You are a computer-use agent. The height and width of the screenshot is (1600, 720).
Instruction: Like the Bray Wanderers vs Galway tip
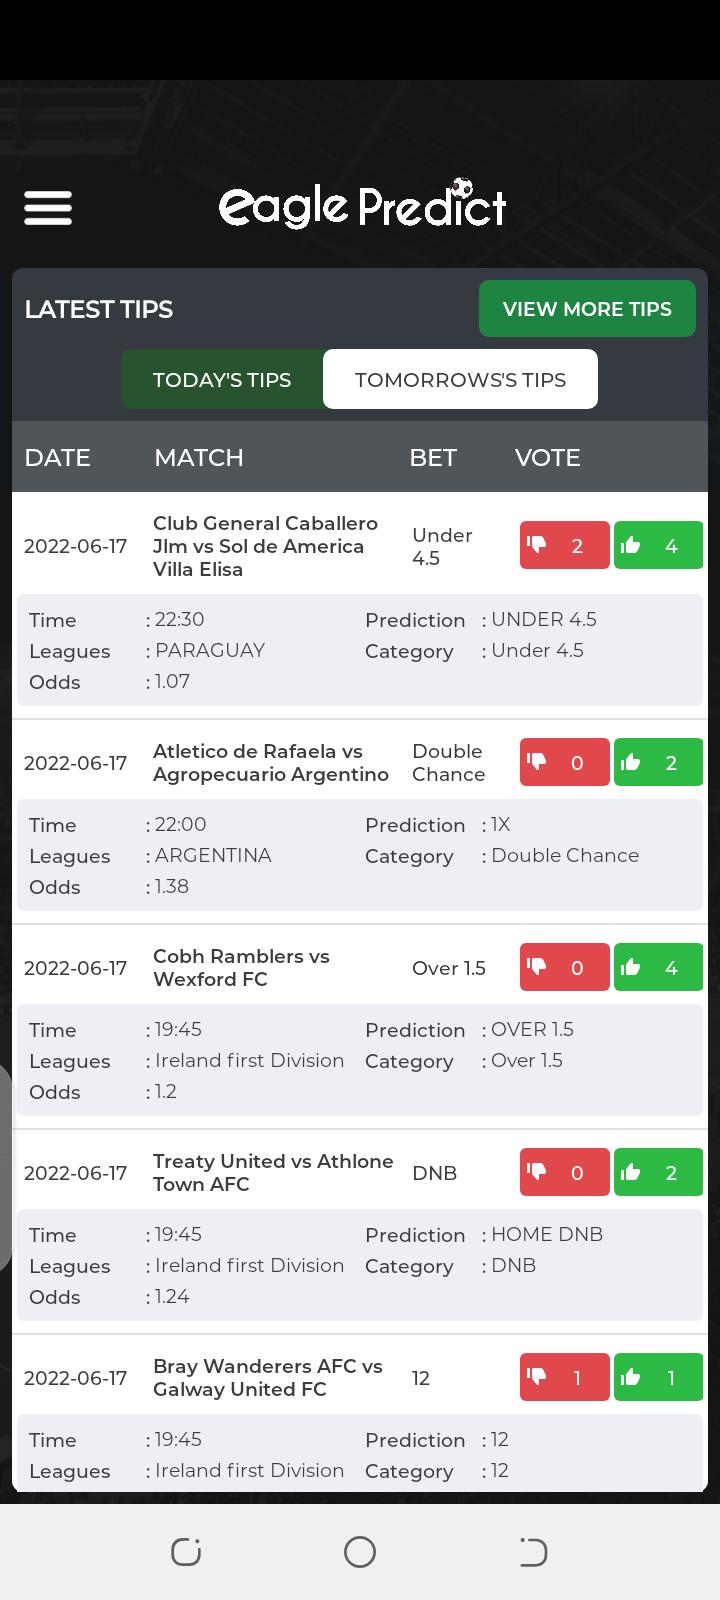[658, 1377]
